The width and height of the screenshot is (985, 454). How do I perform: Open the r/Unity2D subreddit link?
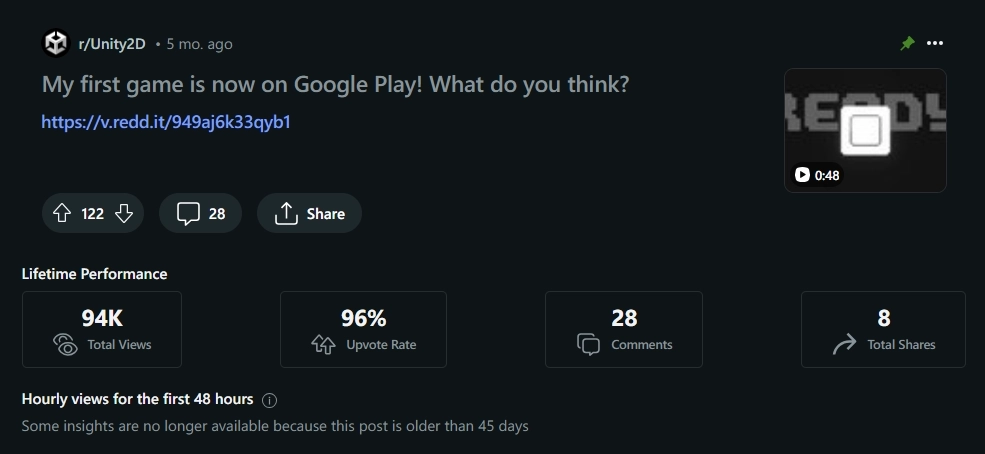tap(112, 44)
